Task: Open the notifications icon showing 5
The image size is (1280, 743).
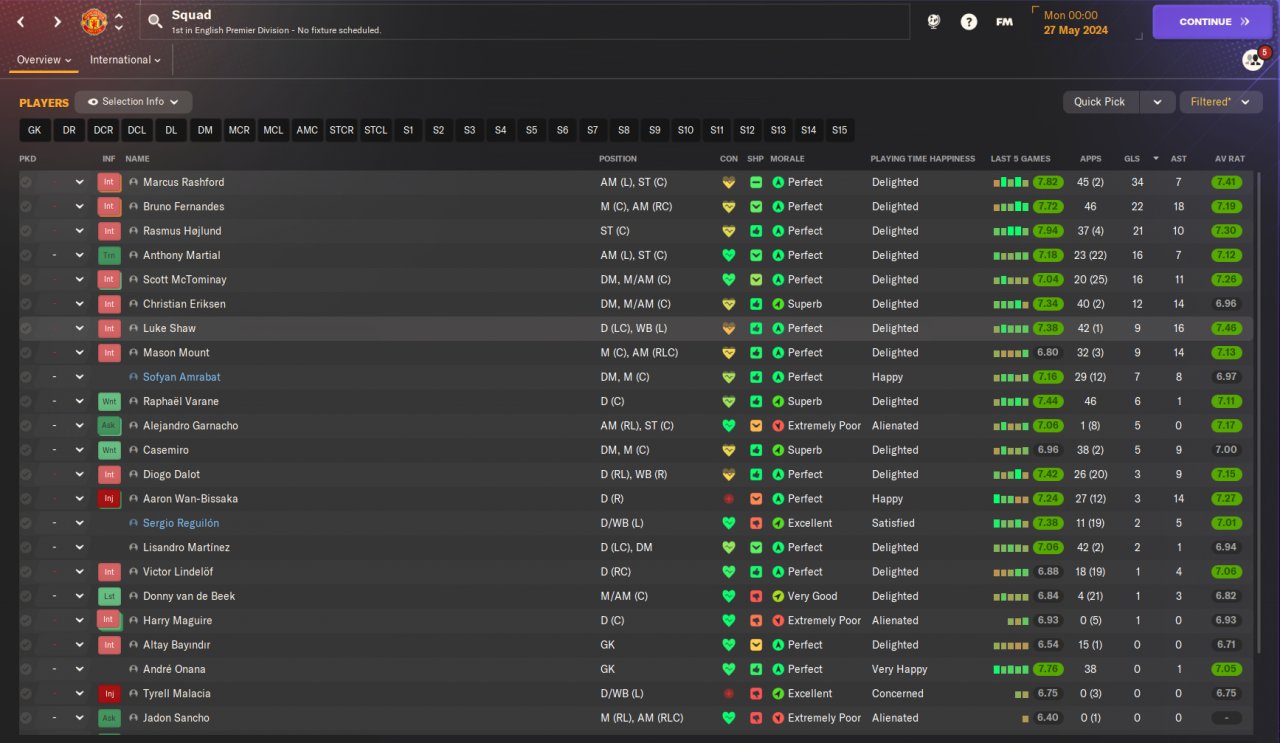Action: pos(1253,60)
